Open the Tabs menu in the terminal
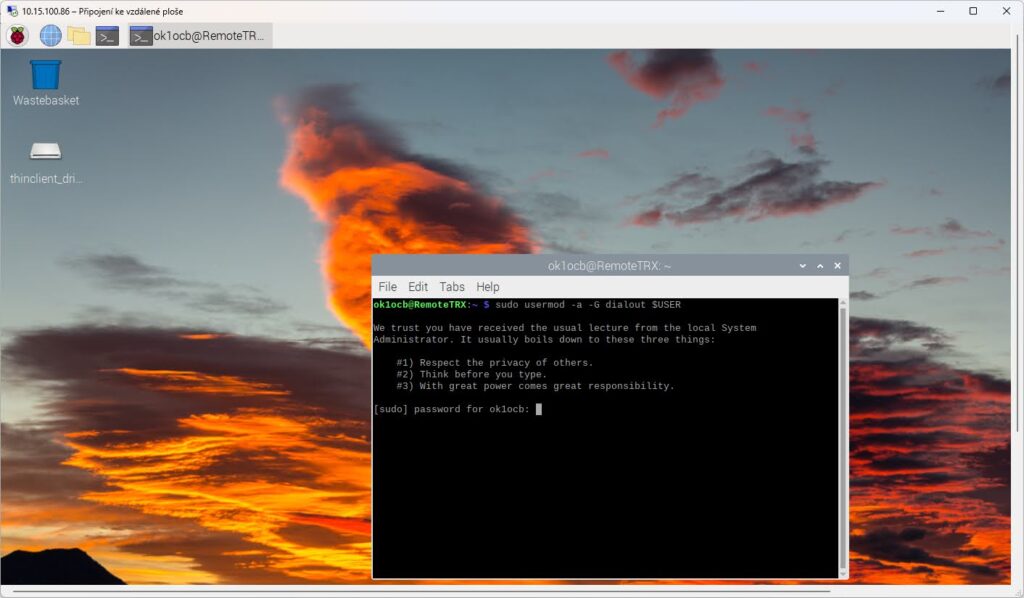This screenshot has width=1024, height=598. pyautogui.click(x=452, y=287)
